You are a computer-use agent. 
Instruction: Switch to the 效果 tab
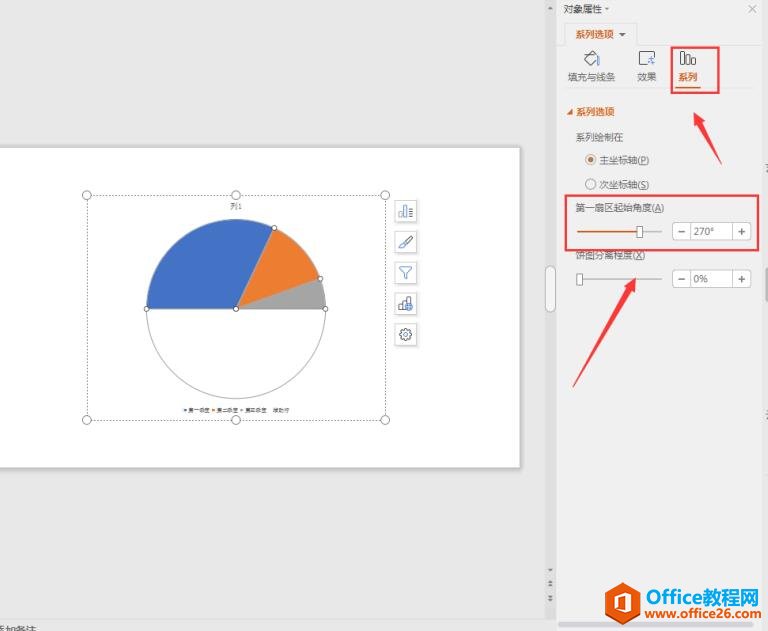(647, 67)
